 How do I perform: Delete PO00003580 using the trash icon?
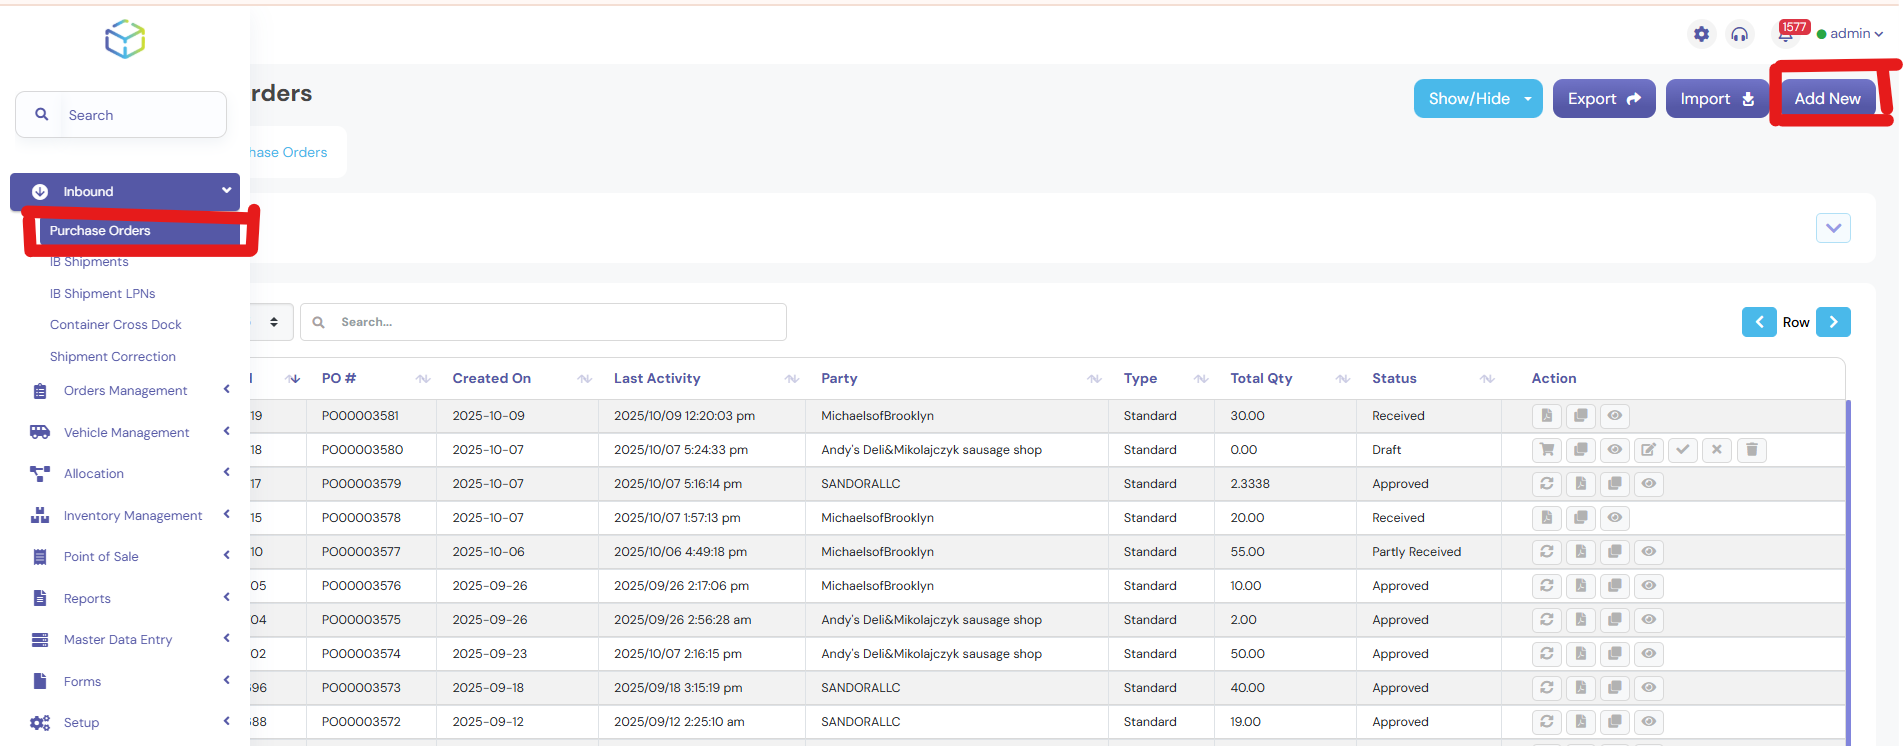tap(1751, 450)
